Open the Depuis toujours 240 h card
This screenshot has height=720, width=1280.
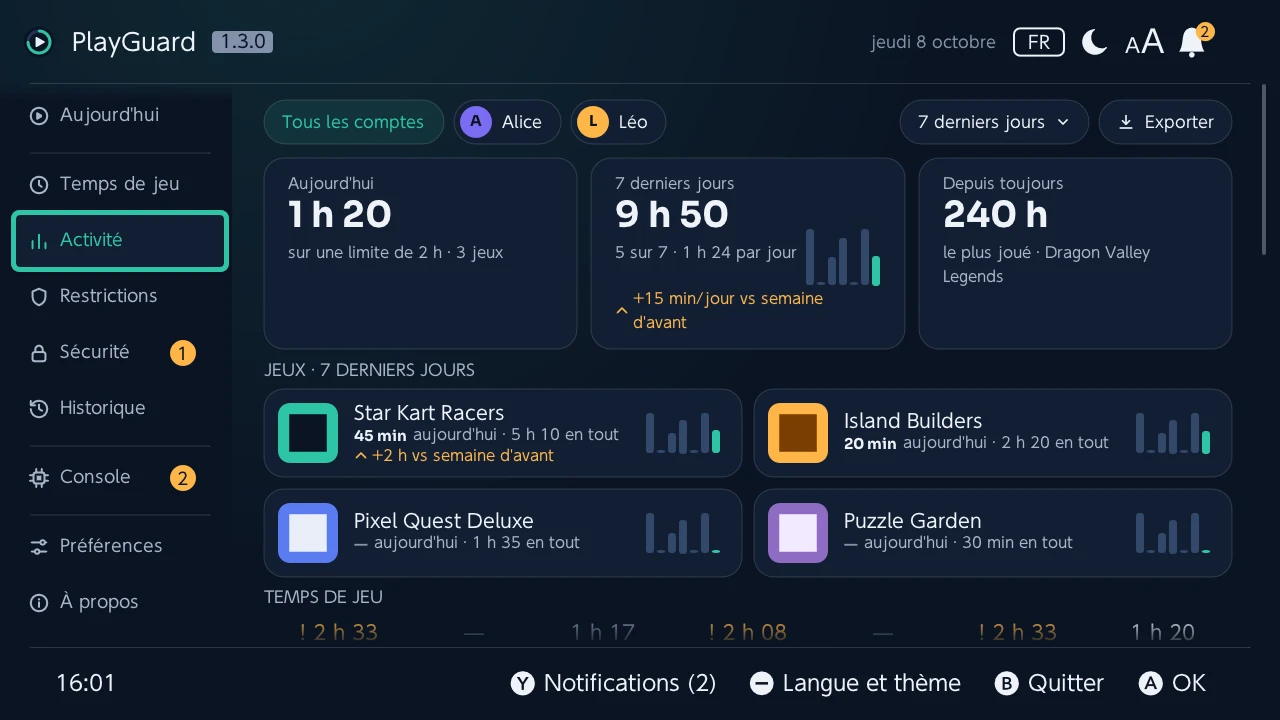(1075, 253)
